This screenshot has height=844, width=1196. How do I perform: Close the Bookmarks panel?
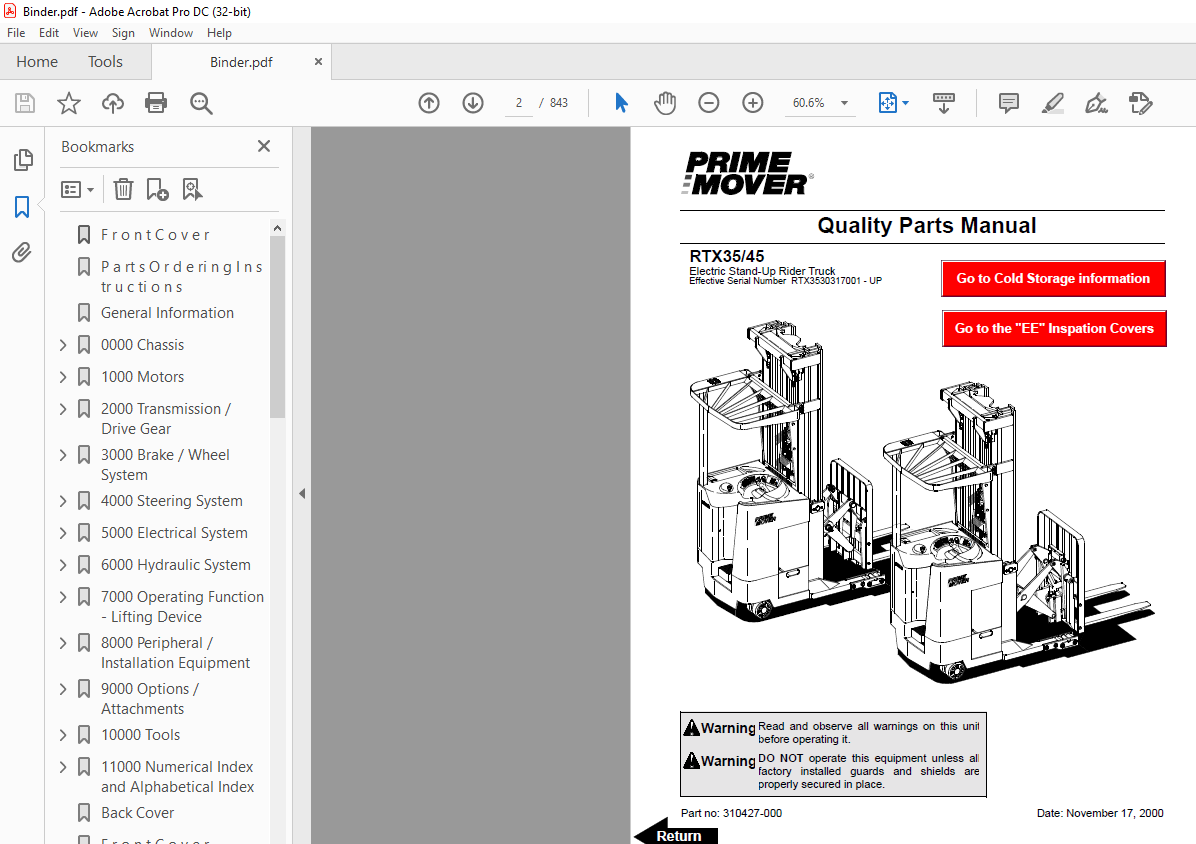tap(264, 146)
